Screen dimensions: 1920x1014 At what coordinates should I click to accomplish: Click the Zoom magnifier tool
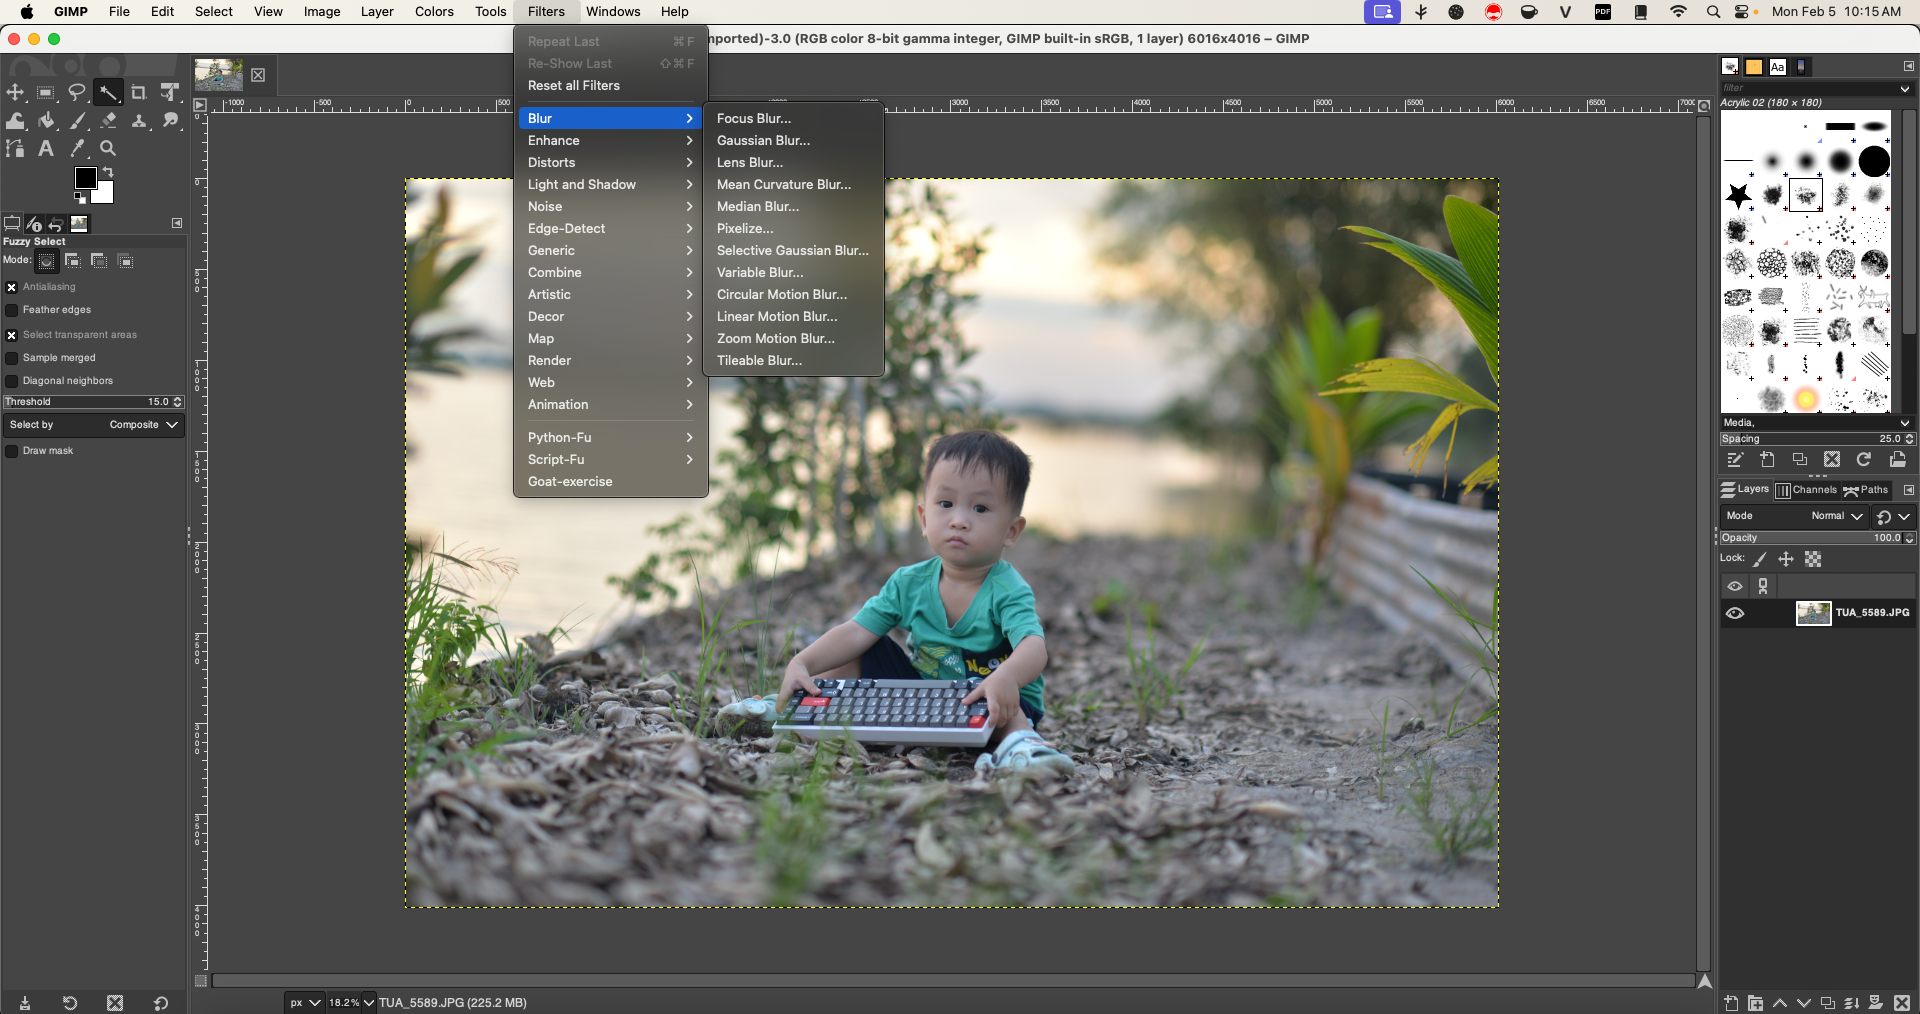pos(108,149)
